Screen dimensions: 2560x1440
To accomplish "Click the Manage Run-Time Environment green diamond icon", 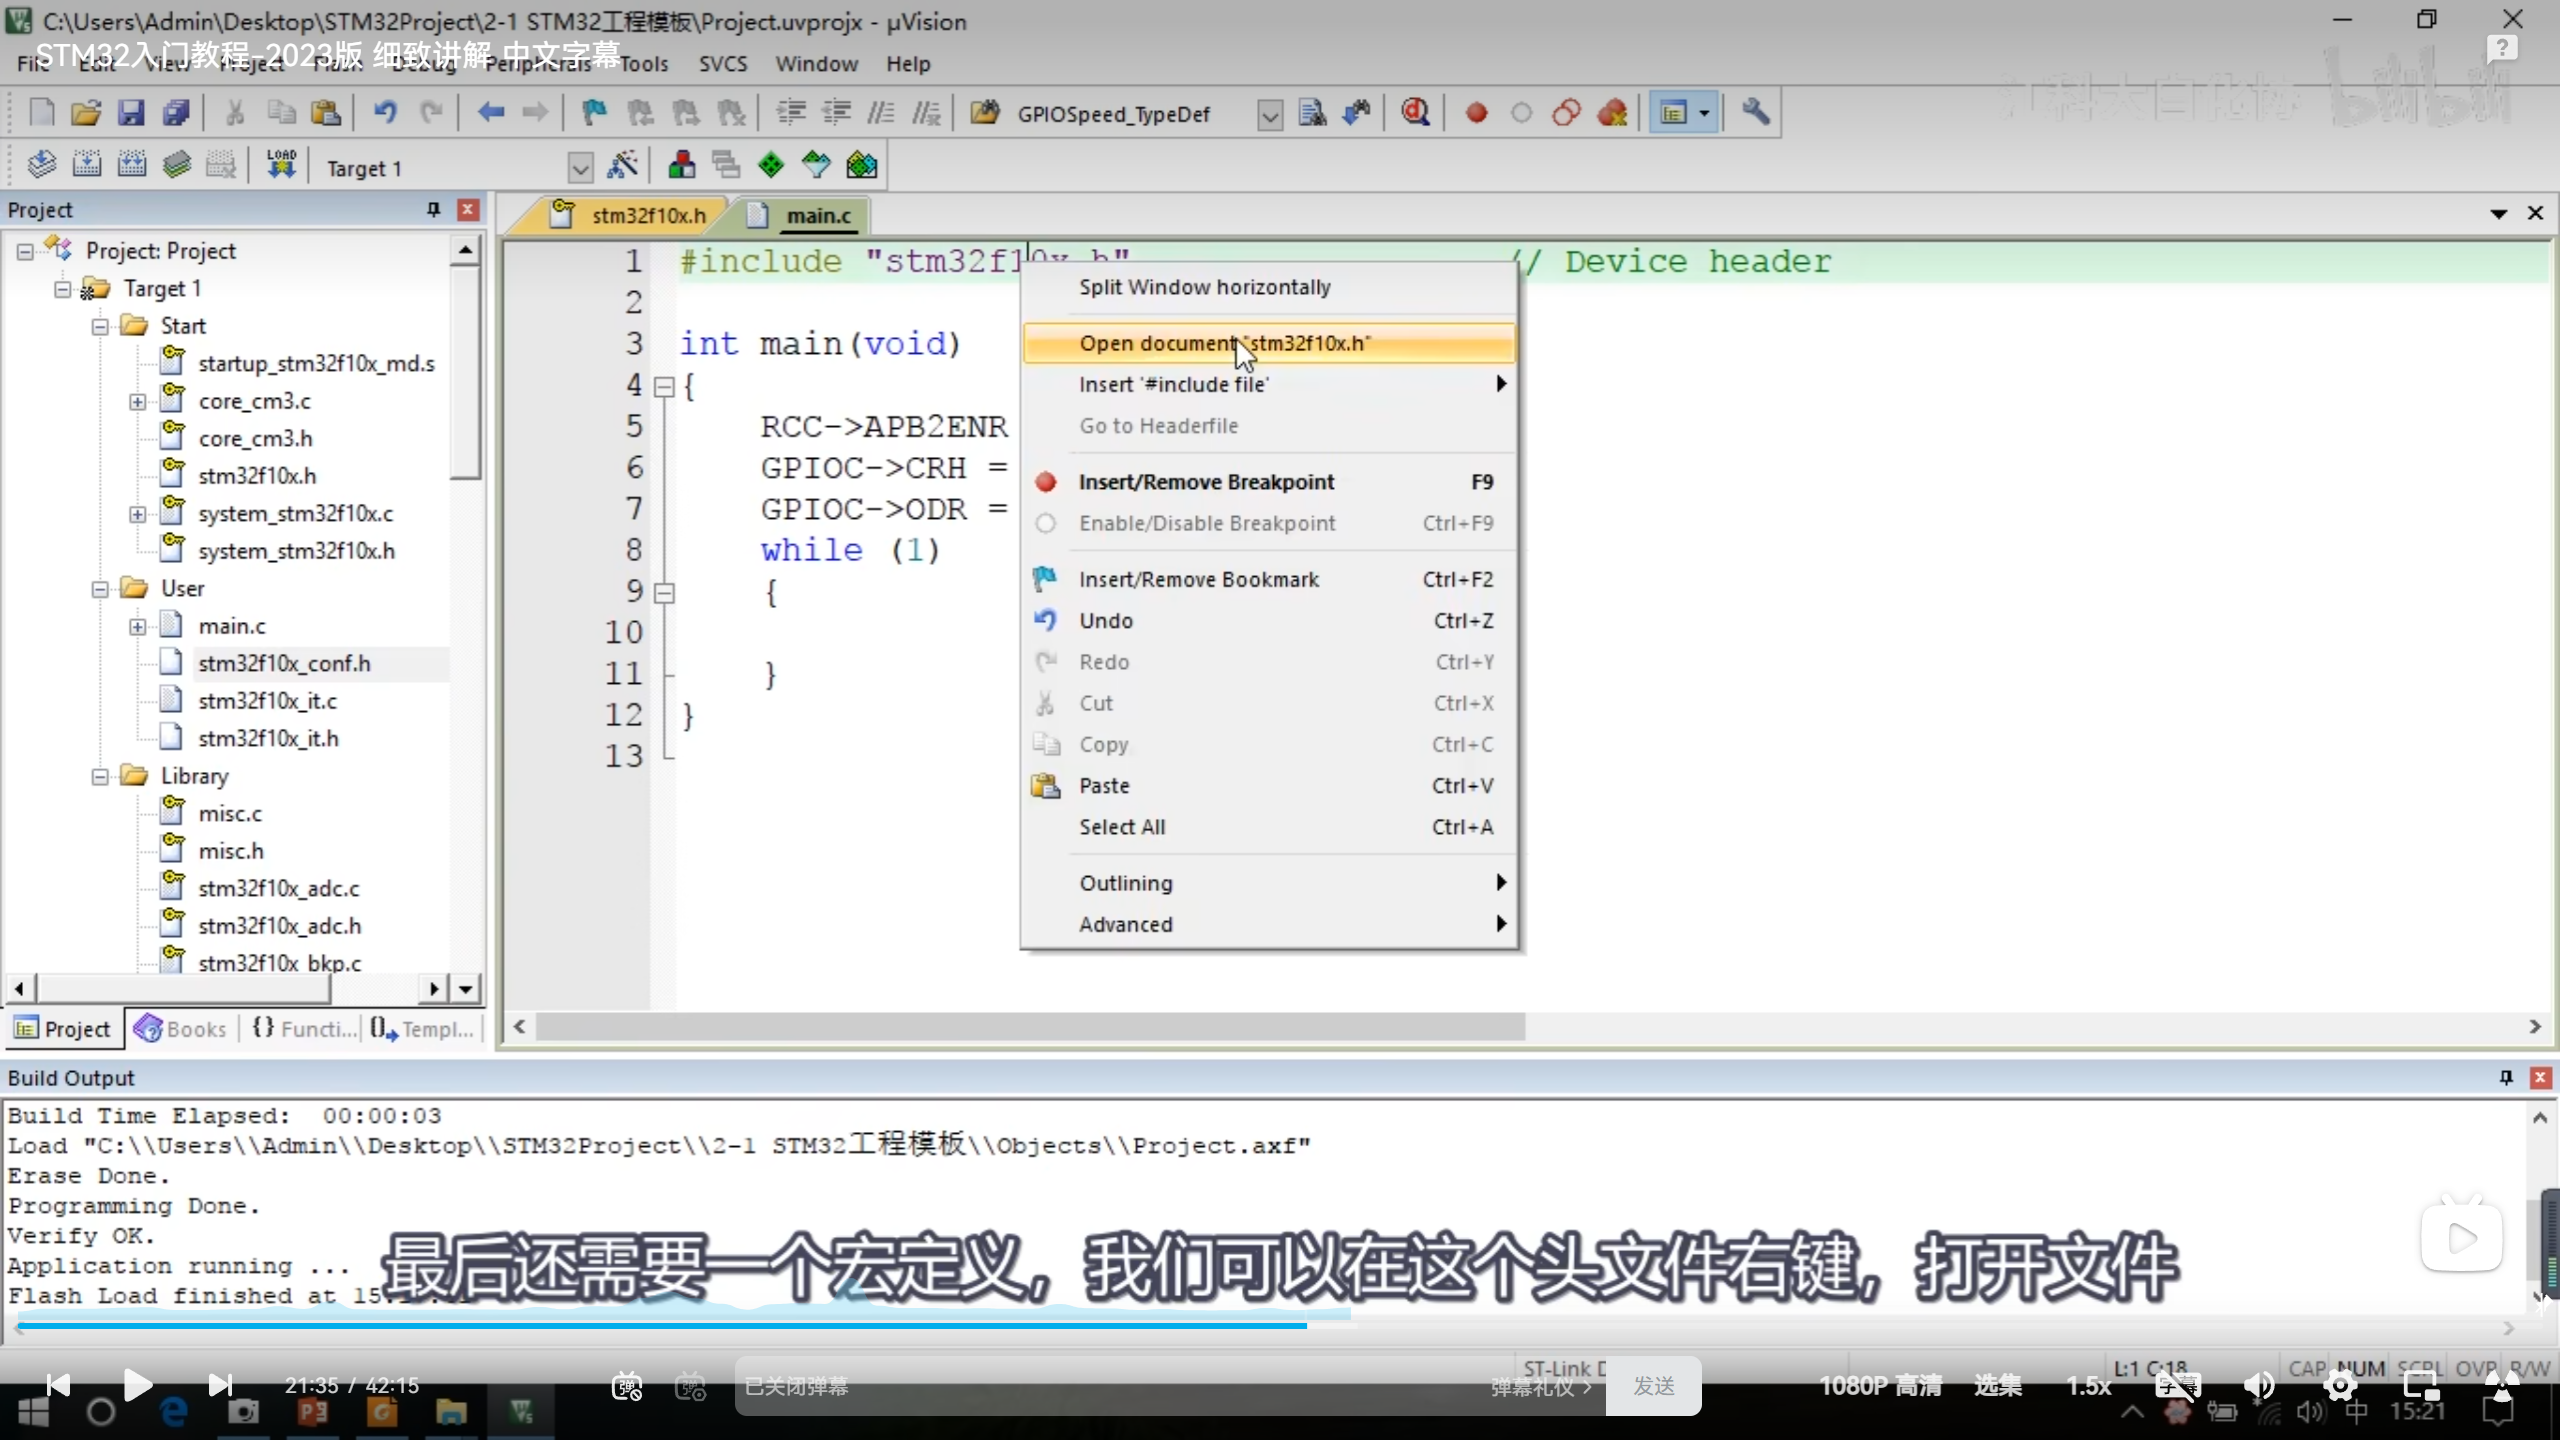I will 771,166.
